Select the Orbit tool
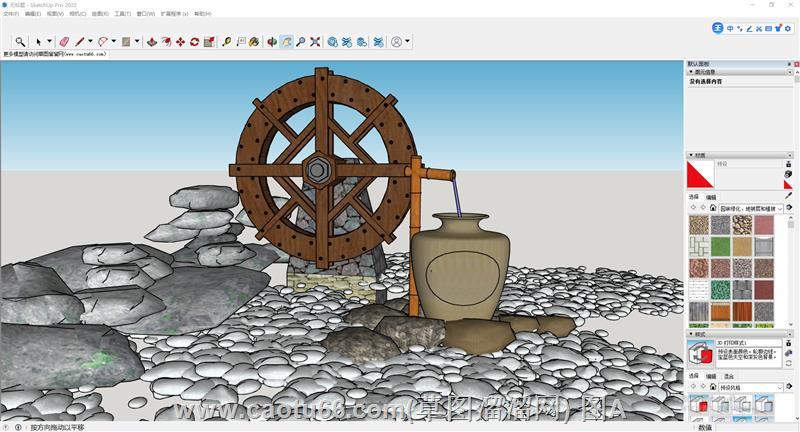Screen dimensions: 800x432 tap(272, 42)
